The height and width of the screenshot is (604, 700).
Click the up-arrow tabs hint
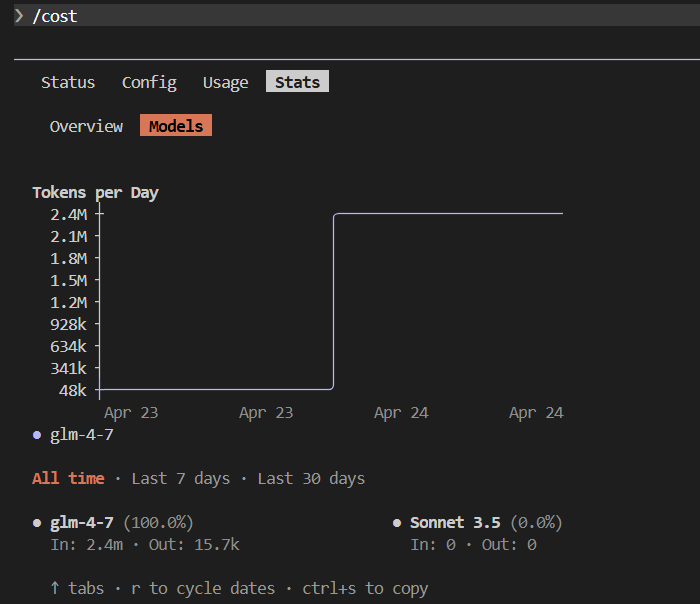tap(77, 588)
